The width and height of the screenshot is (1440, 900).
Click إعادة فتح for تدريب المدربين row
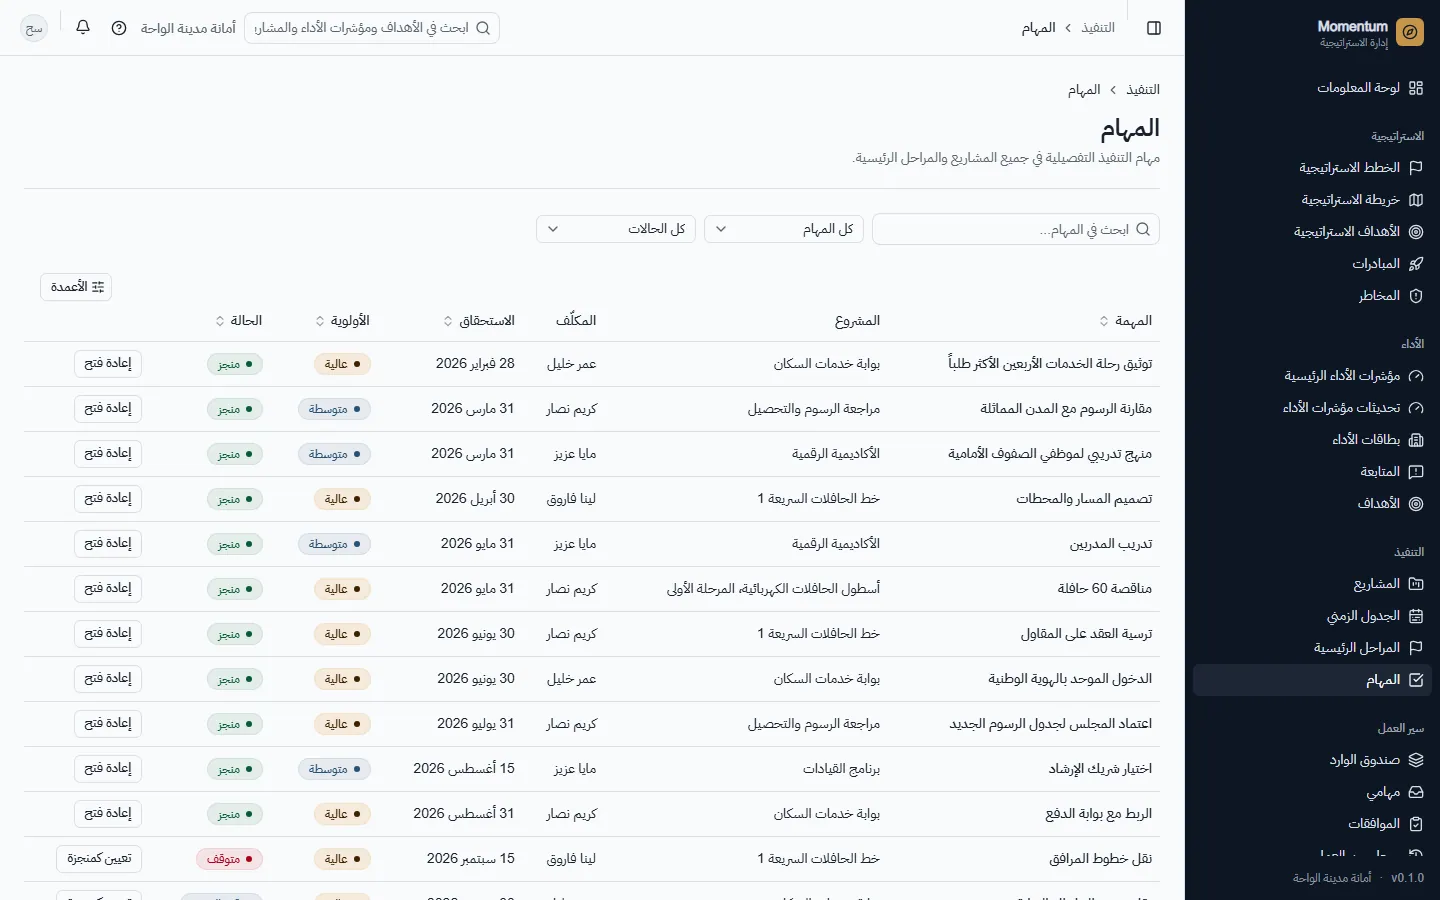(108, 544)
